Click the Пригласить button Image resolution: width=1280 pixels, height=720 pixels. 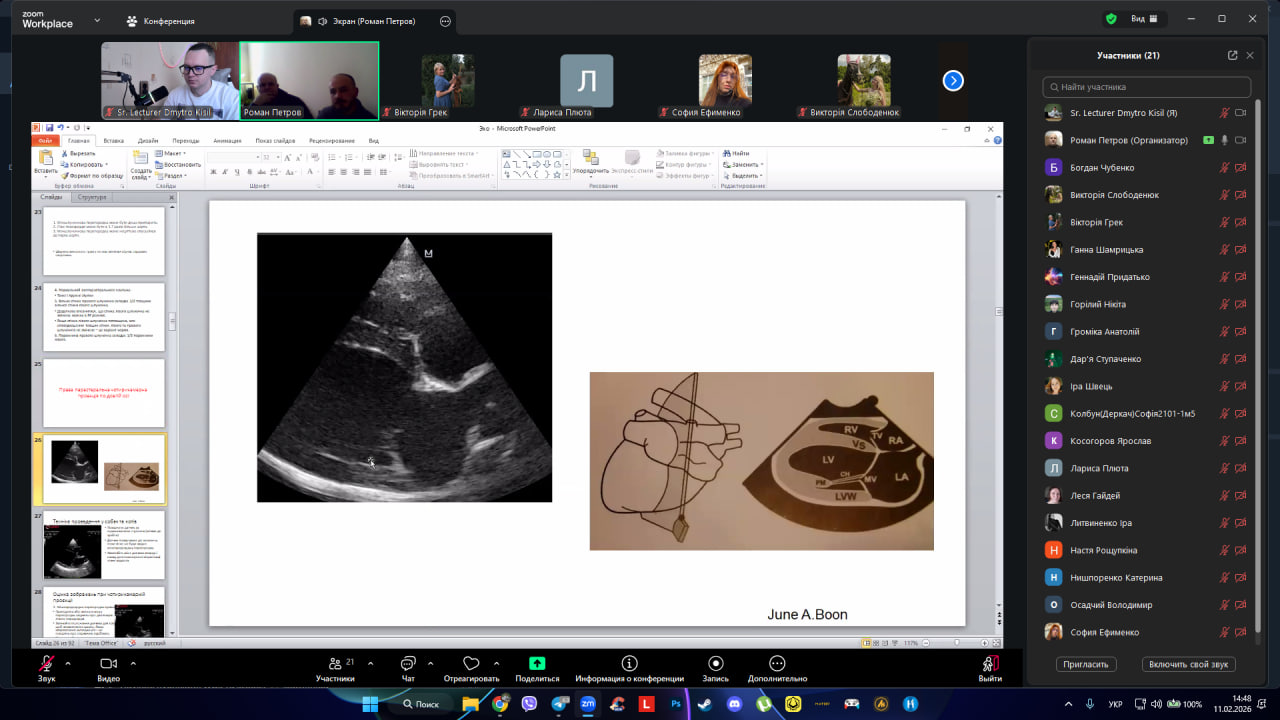click(x=1086, y=664)
